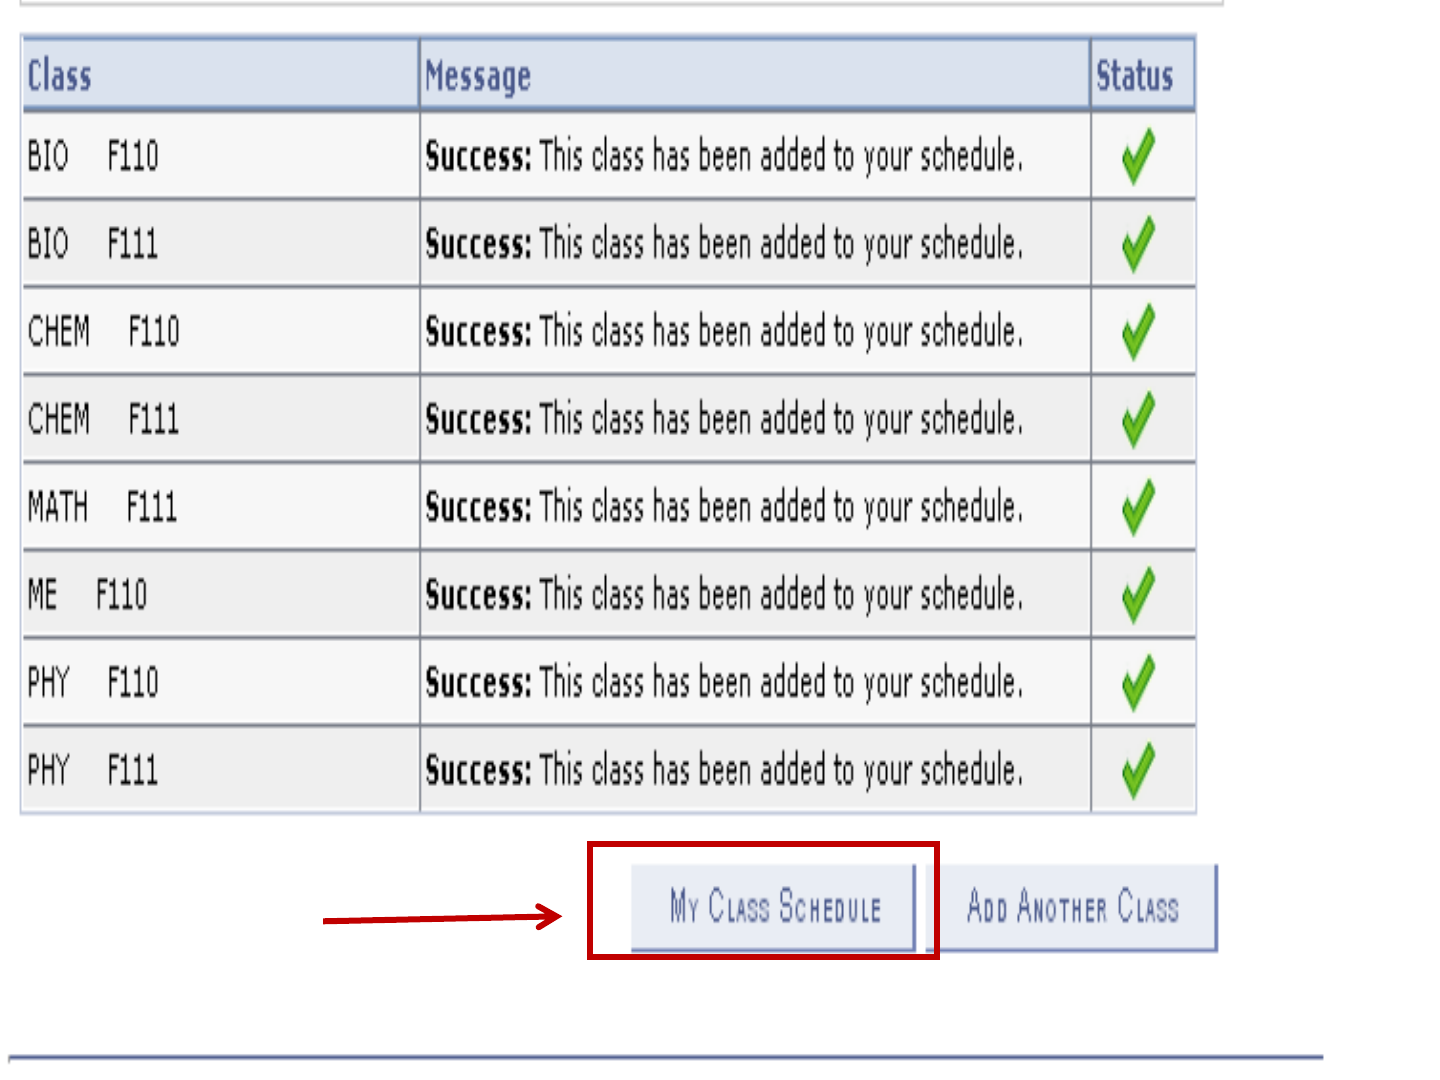Screen dimensions: 1440x1080
Task: Click the Class column header
Action: [x=60, y=76]
